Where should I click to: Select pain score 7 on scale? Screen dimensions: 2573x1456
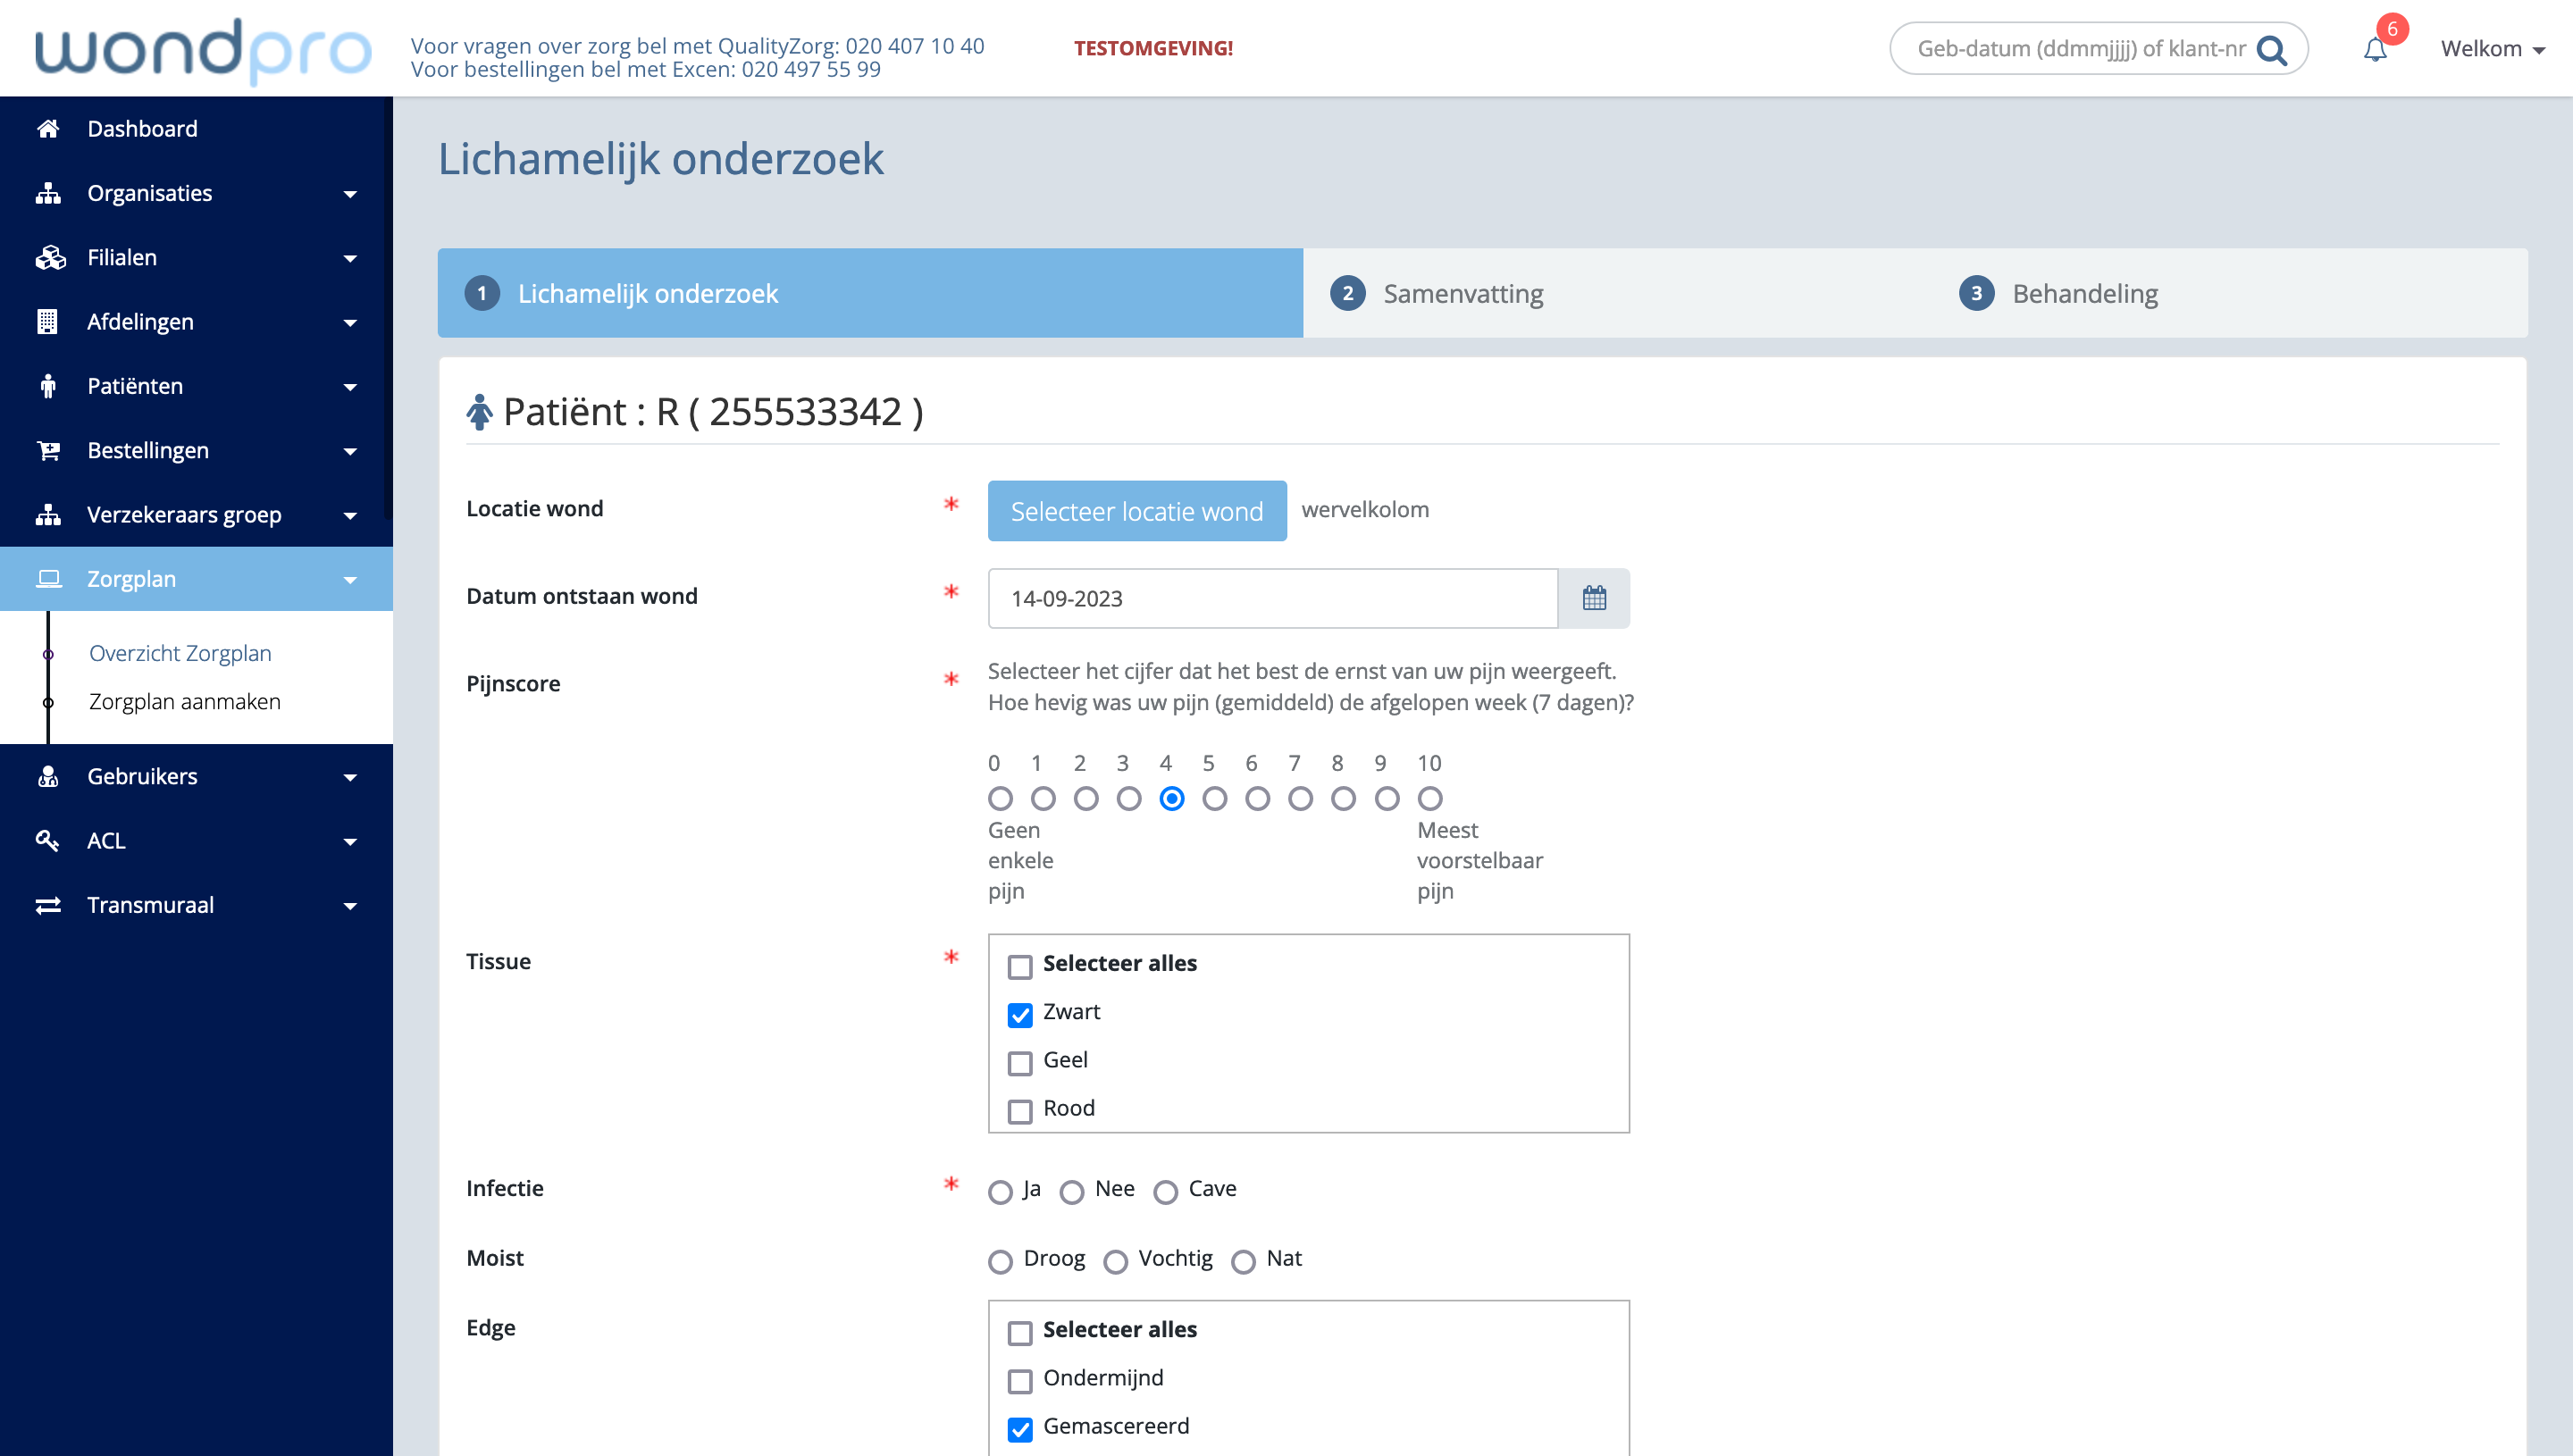[x=1300, y=798]
